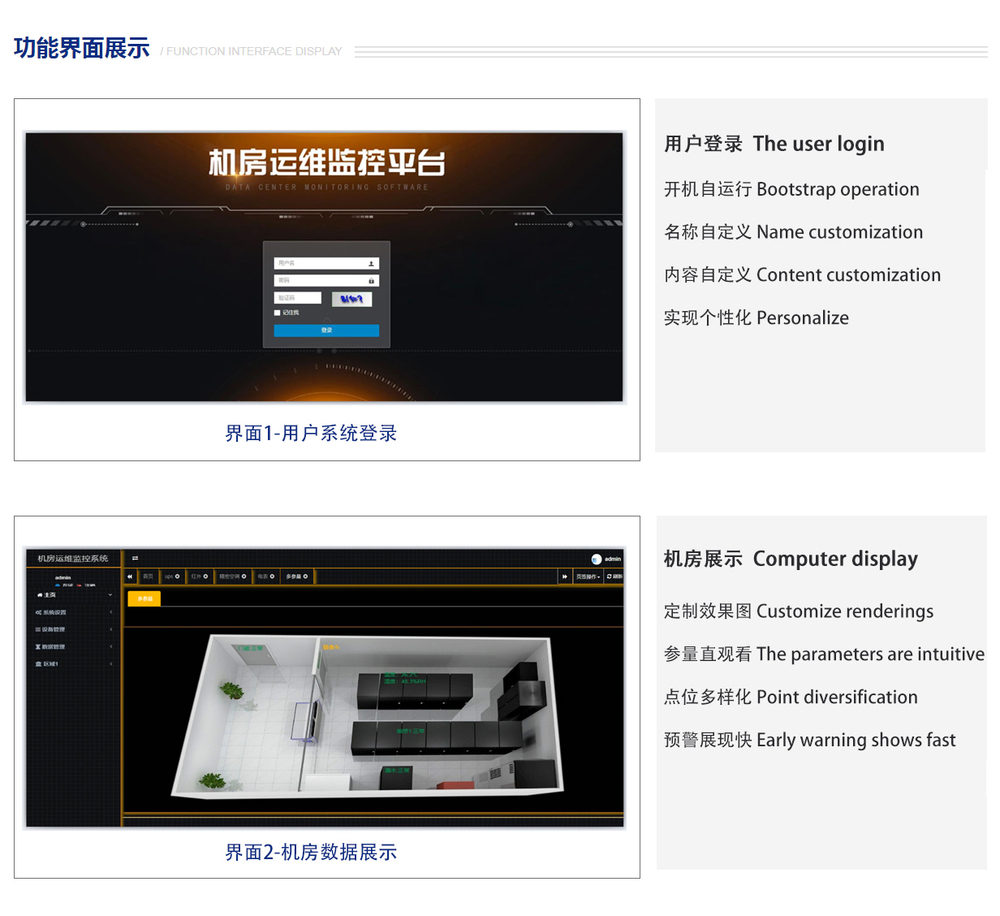The width and height of the screenshot is (1000, 916).
Task: Expand the 数据管理 sidebar menu
Action: (70, 647)
